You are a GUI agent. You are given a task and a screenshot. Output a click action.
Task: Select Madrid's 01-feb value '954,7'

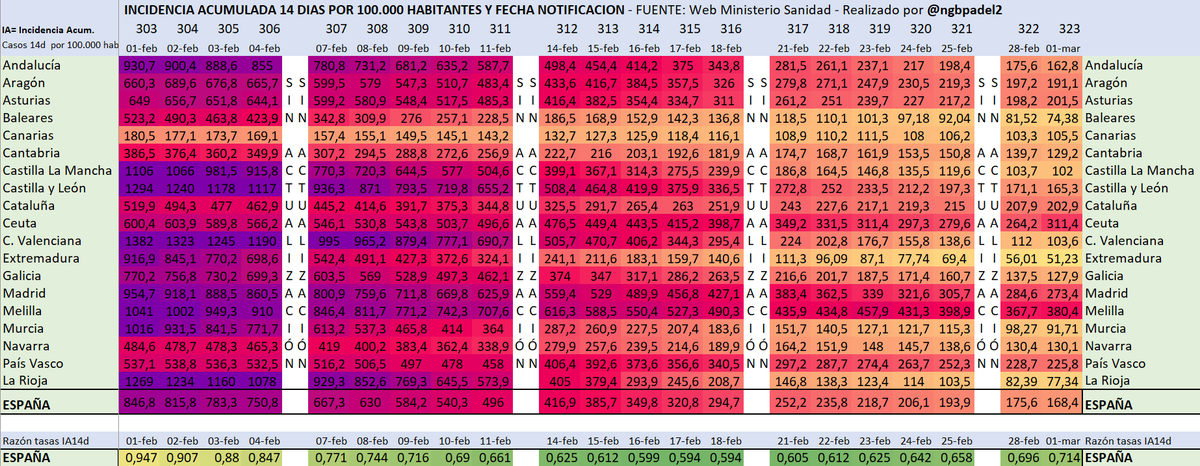[140, 294]
